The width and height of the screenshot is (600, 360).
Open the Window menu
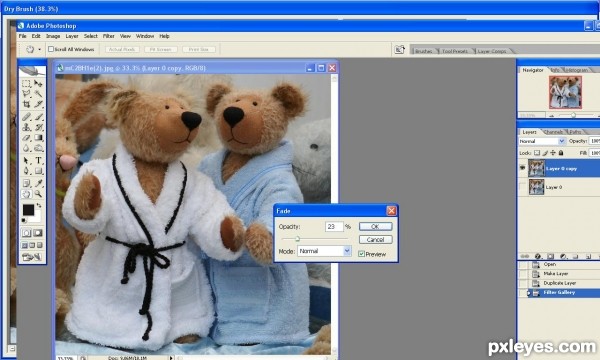click(x=145, y=36)
